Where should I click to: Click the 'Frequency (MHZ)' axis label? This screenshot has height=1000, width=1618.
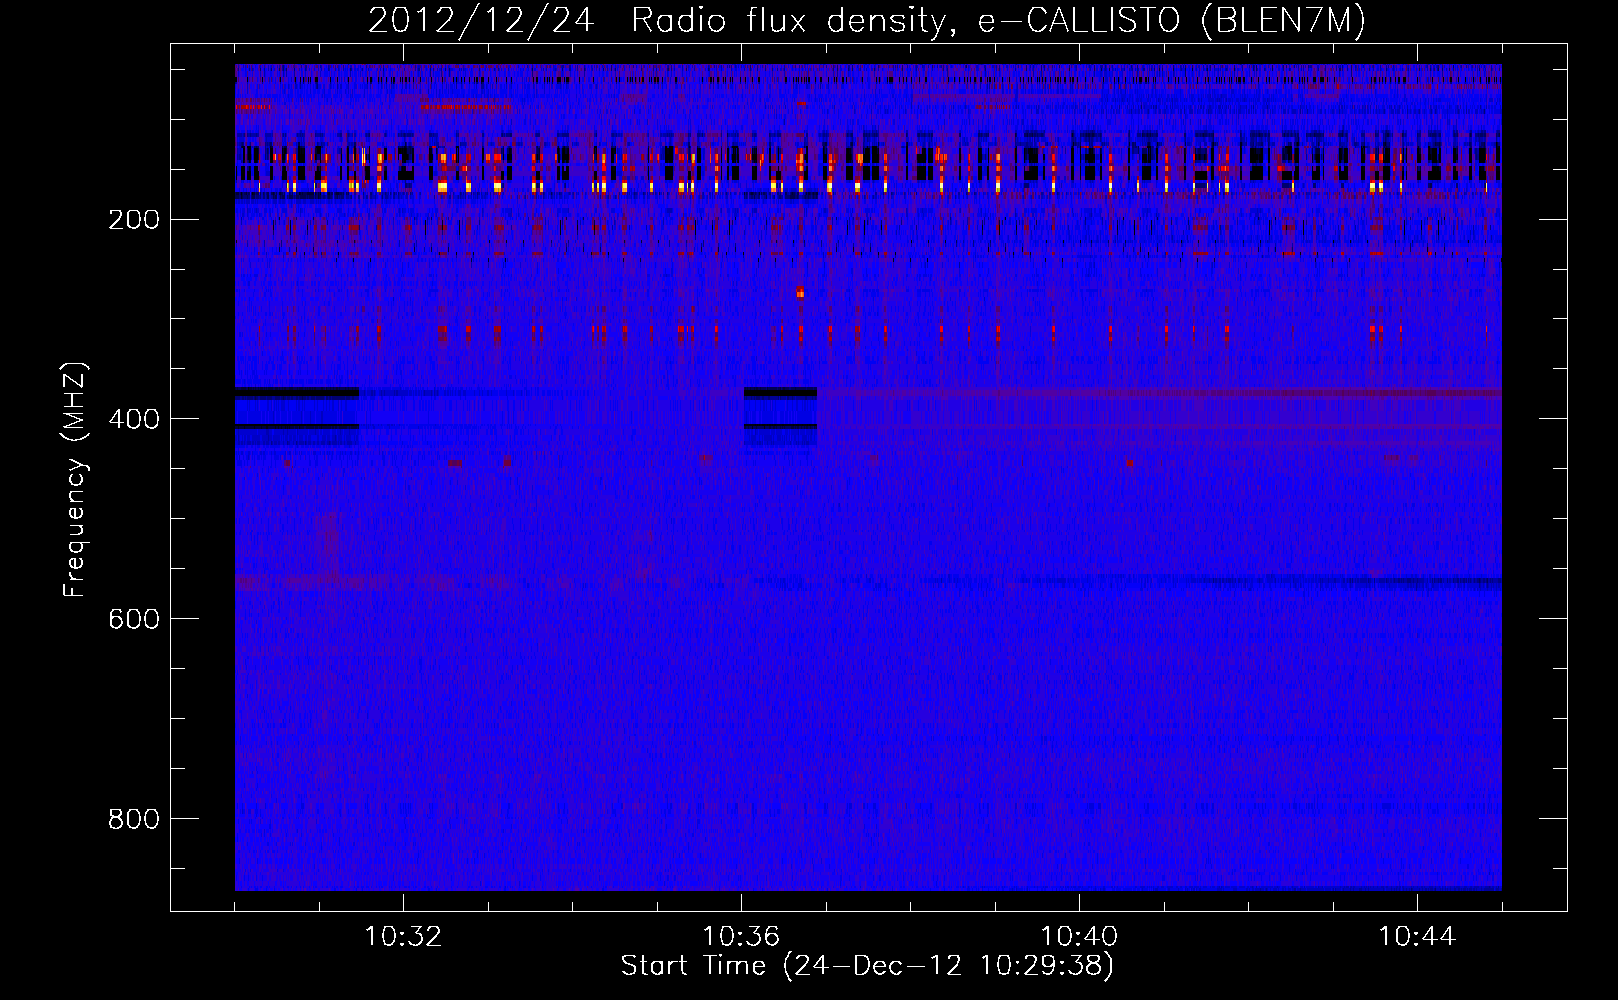[75, 480]
